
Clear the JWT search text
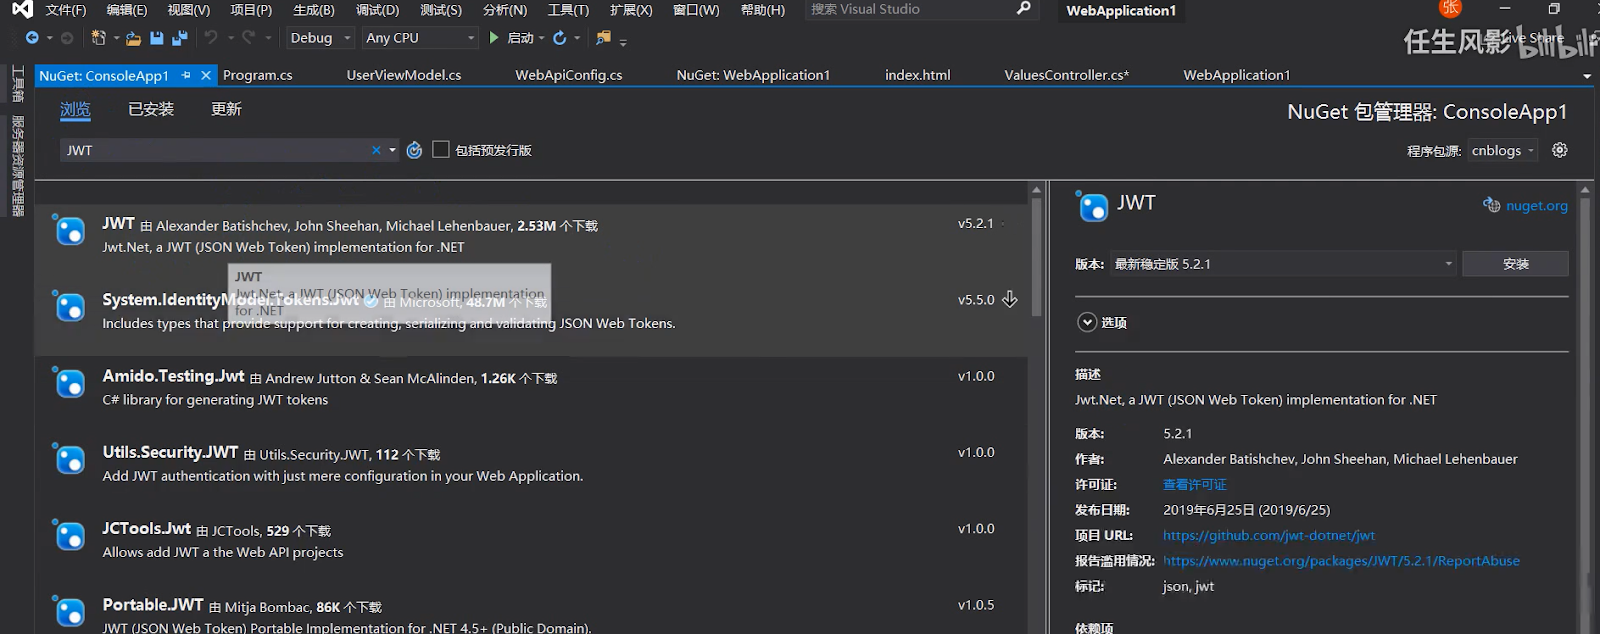click(376, 150)
